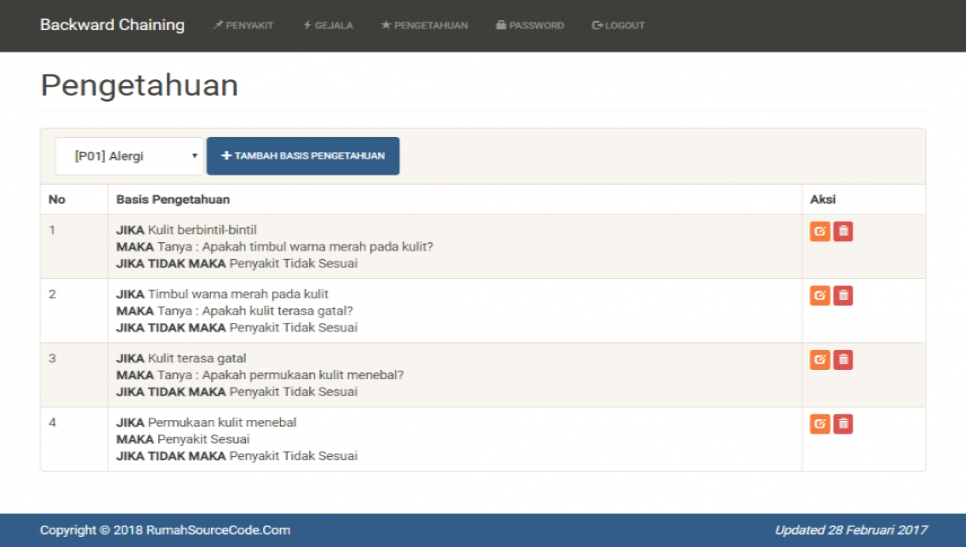
Task: Open the Penyakit menu item
Action: [x=243, y=25]
